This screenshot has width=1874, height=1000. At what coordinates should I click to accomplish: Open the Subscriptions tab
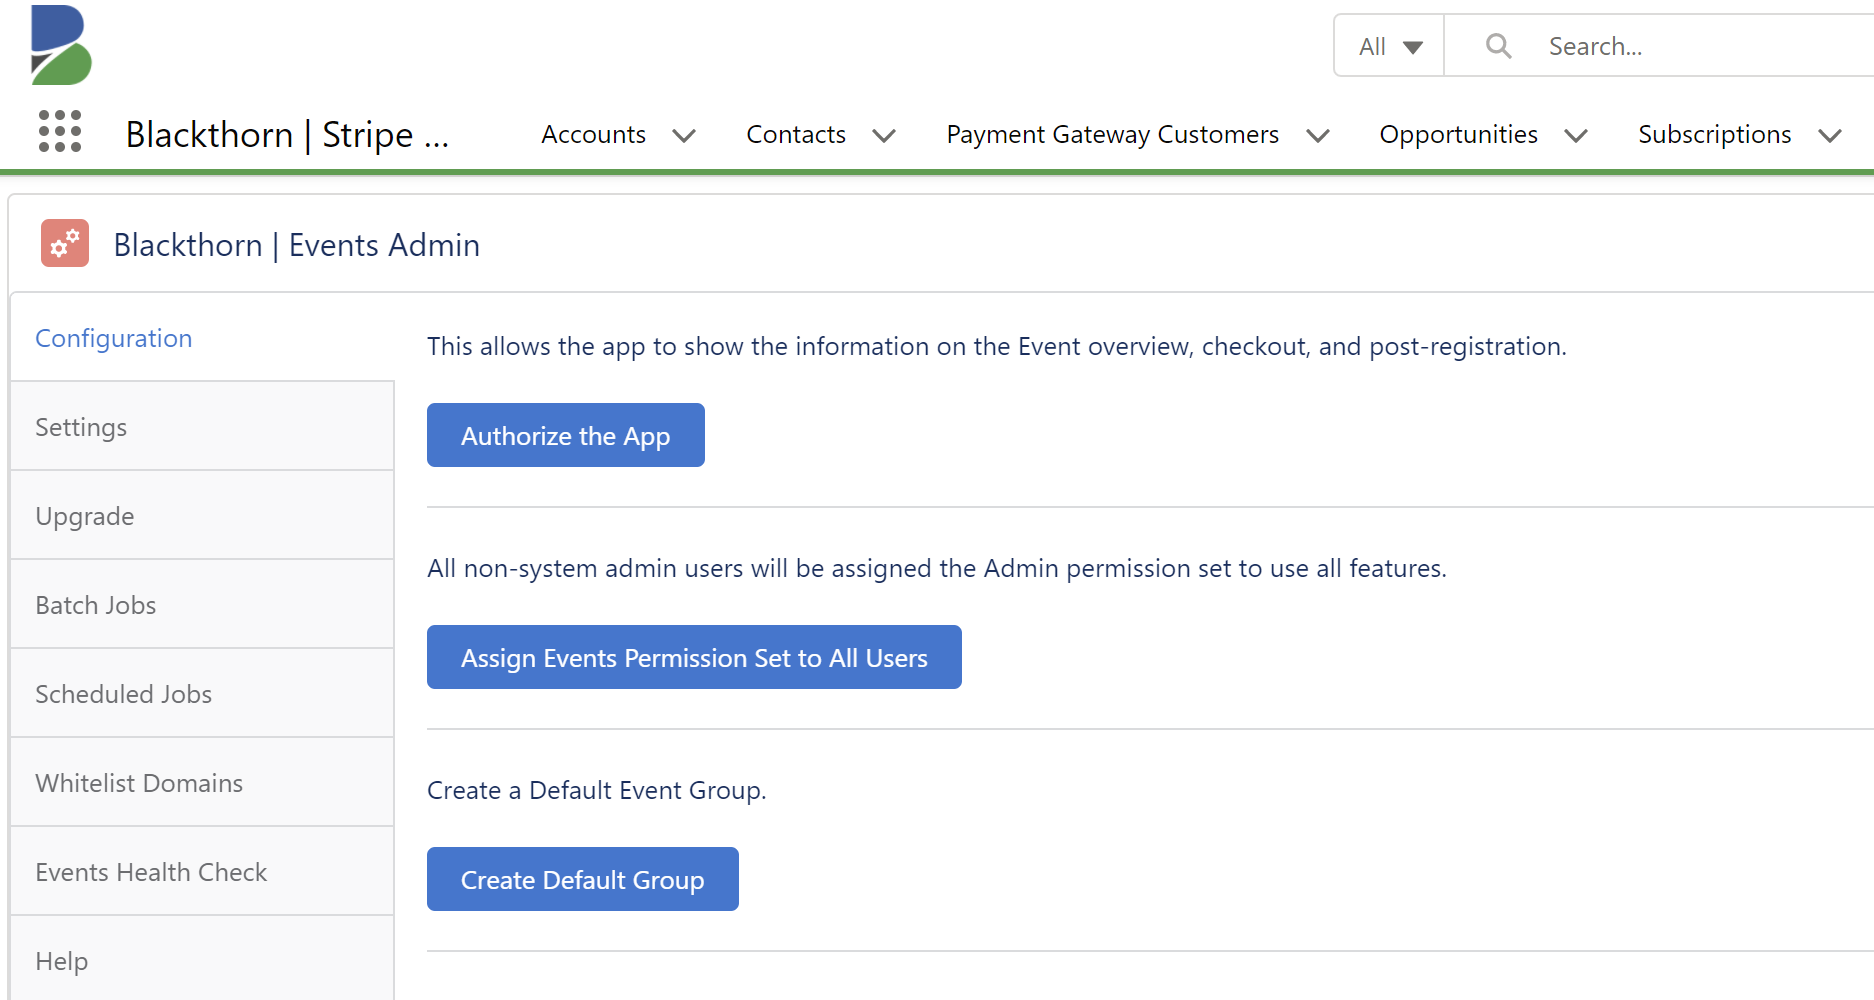pyautogui.click(x=1714, y=134)
